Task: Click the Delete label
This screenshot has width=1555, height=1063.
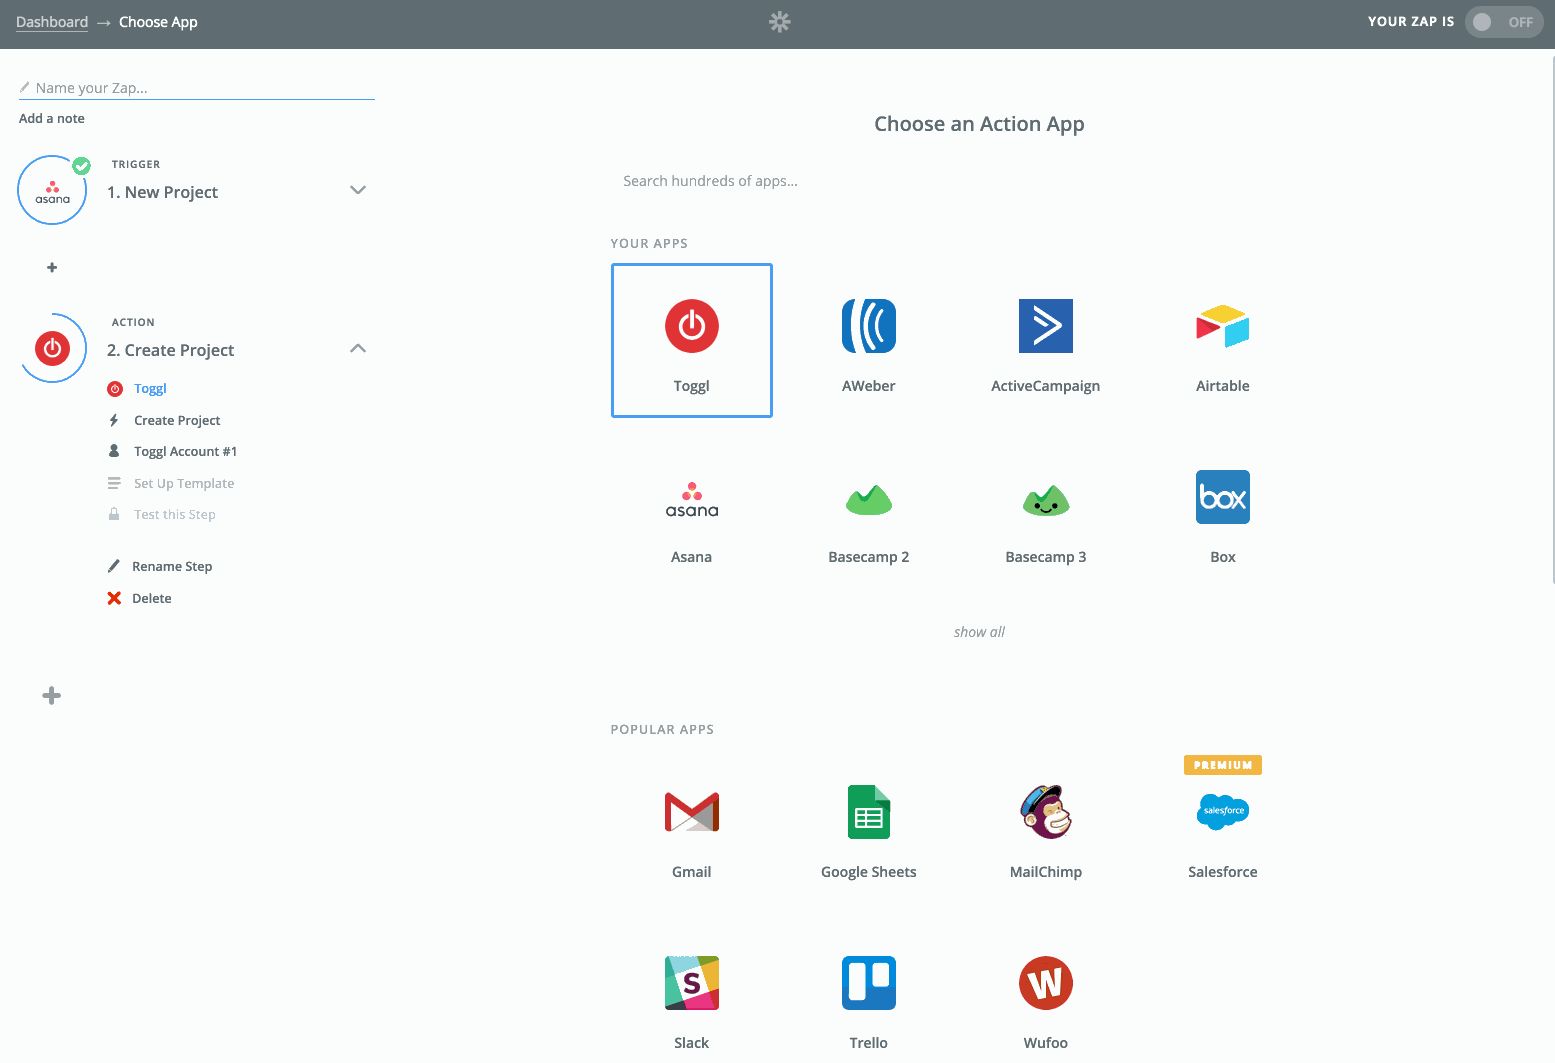Action: (x=152, y=598)
